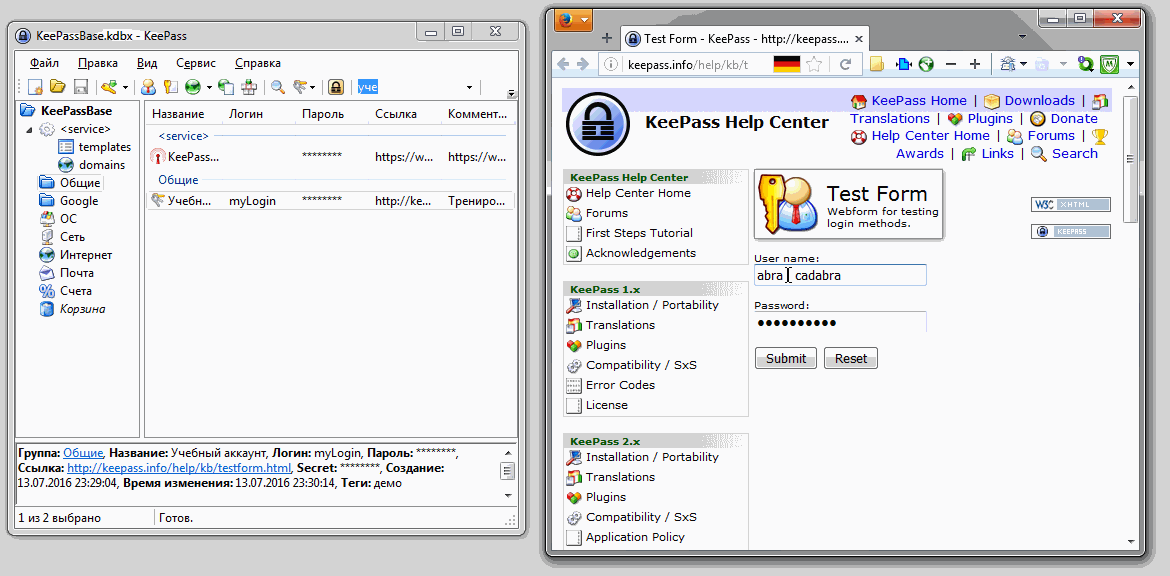This screenshot has height=576, width=1170.
Task: Open KeePass toolbar overflow options arrow
Action: 512,94
